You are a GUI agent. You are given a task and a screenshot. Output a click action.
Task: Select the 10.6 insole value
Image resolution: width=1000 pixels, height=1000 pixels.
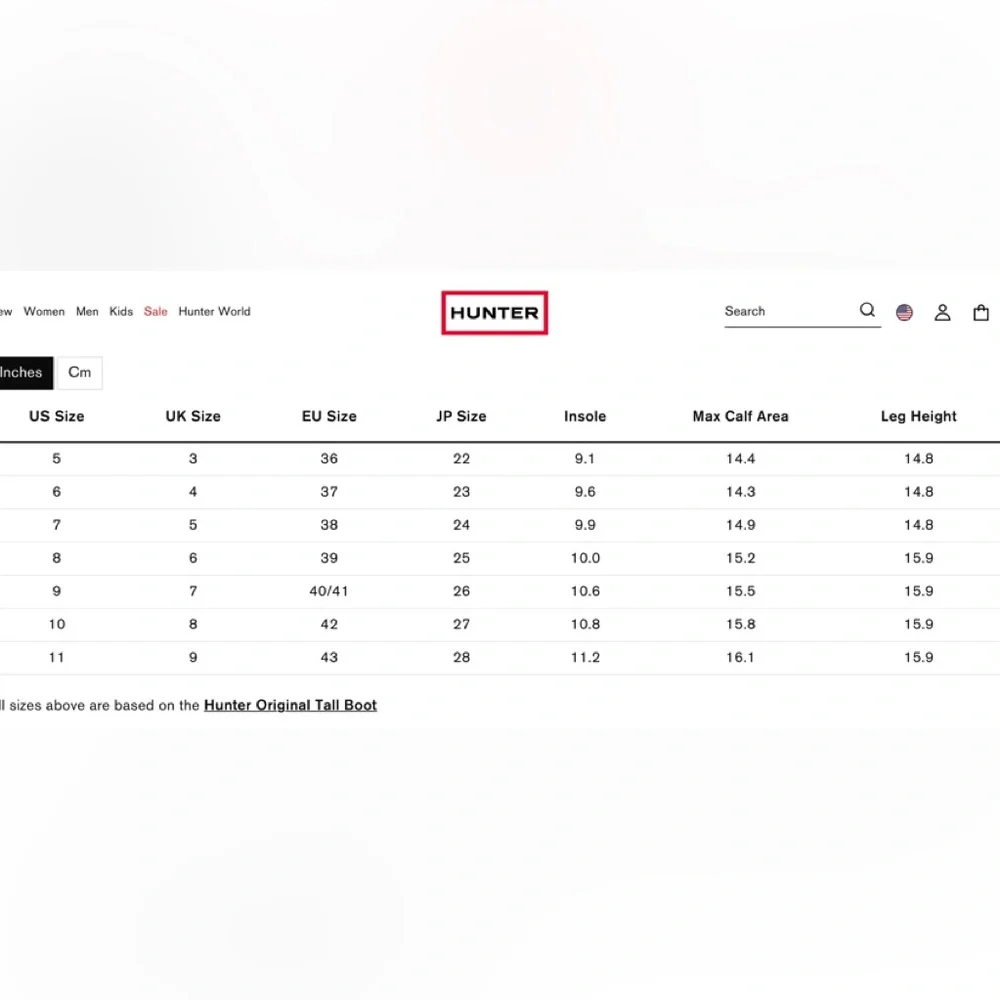point(585,591)
